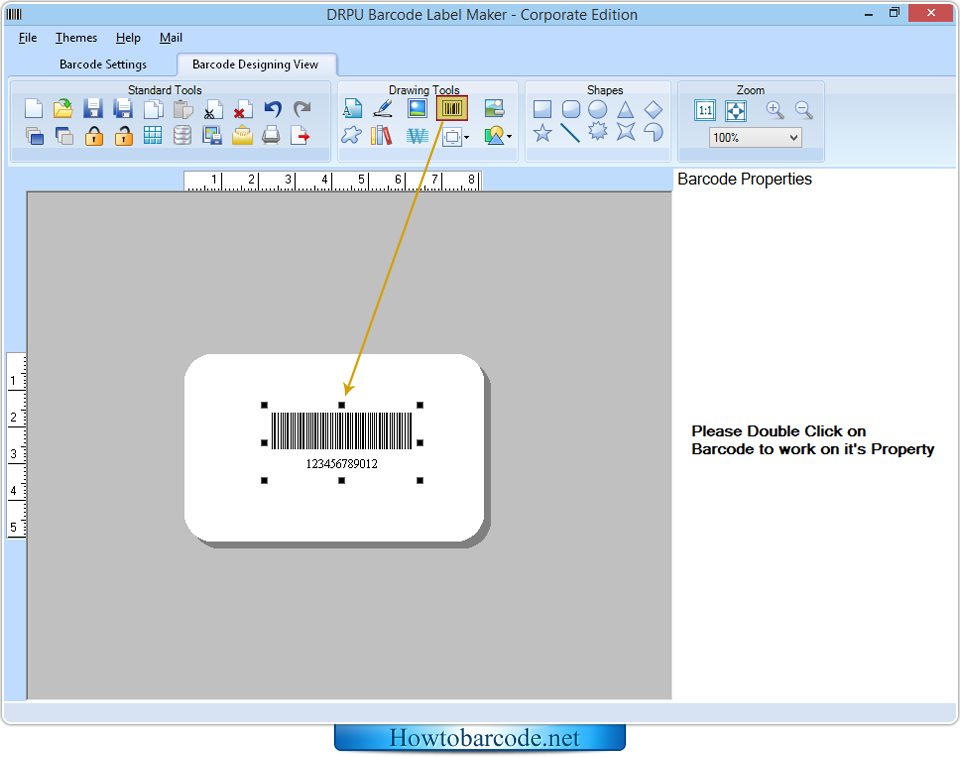
Task: Send the object to back
Action: (x=63, y=136)
